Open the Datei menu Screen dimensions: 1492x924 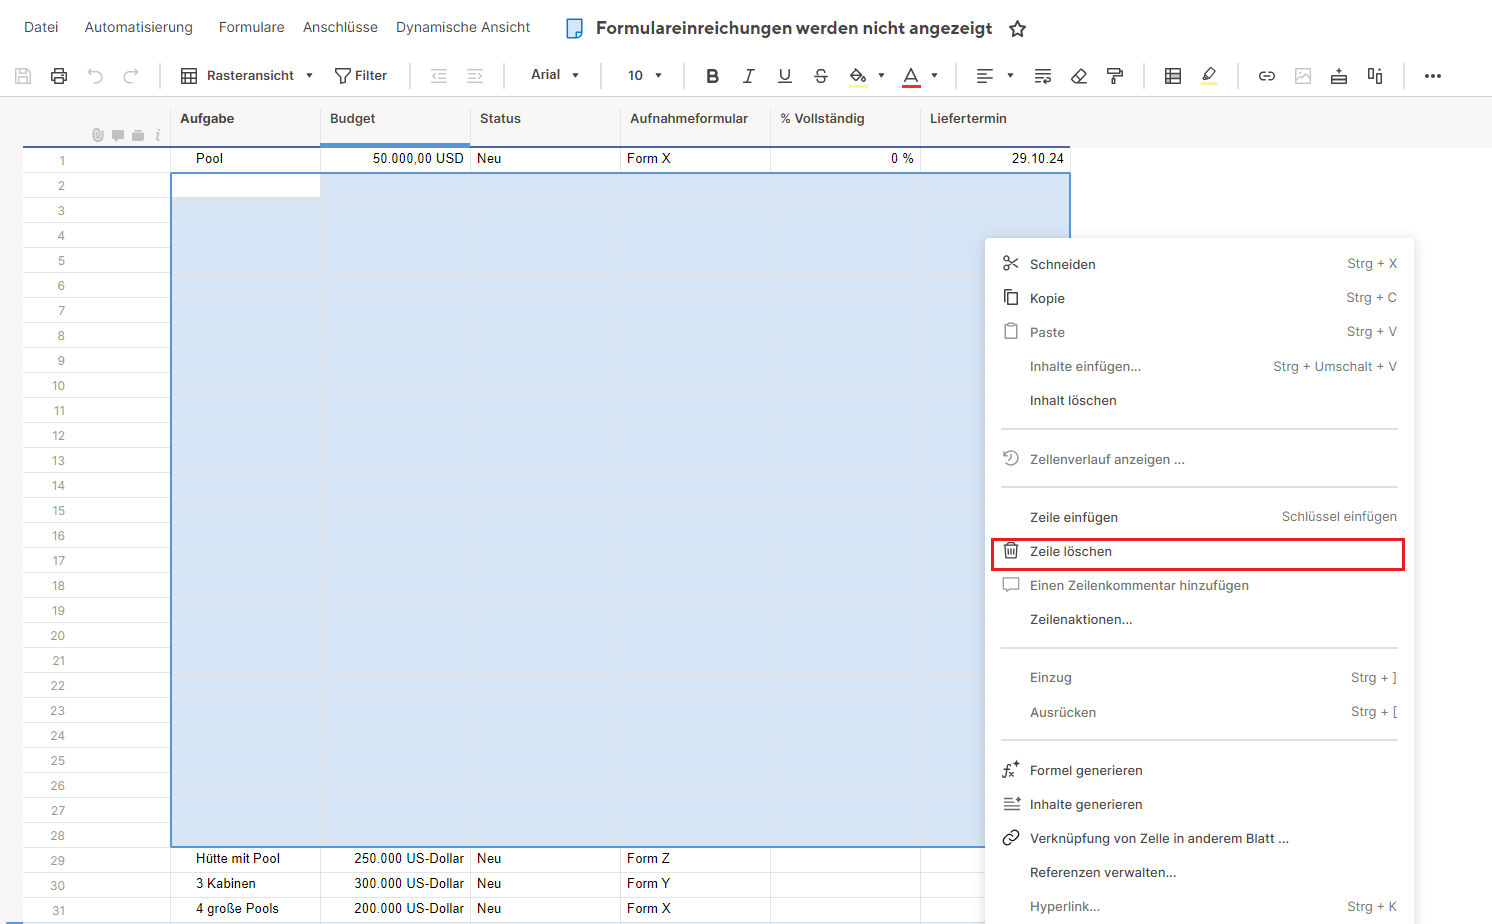41,27
